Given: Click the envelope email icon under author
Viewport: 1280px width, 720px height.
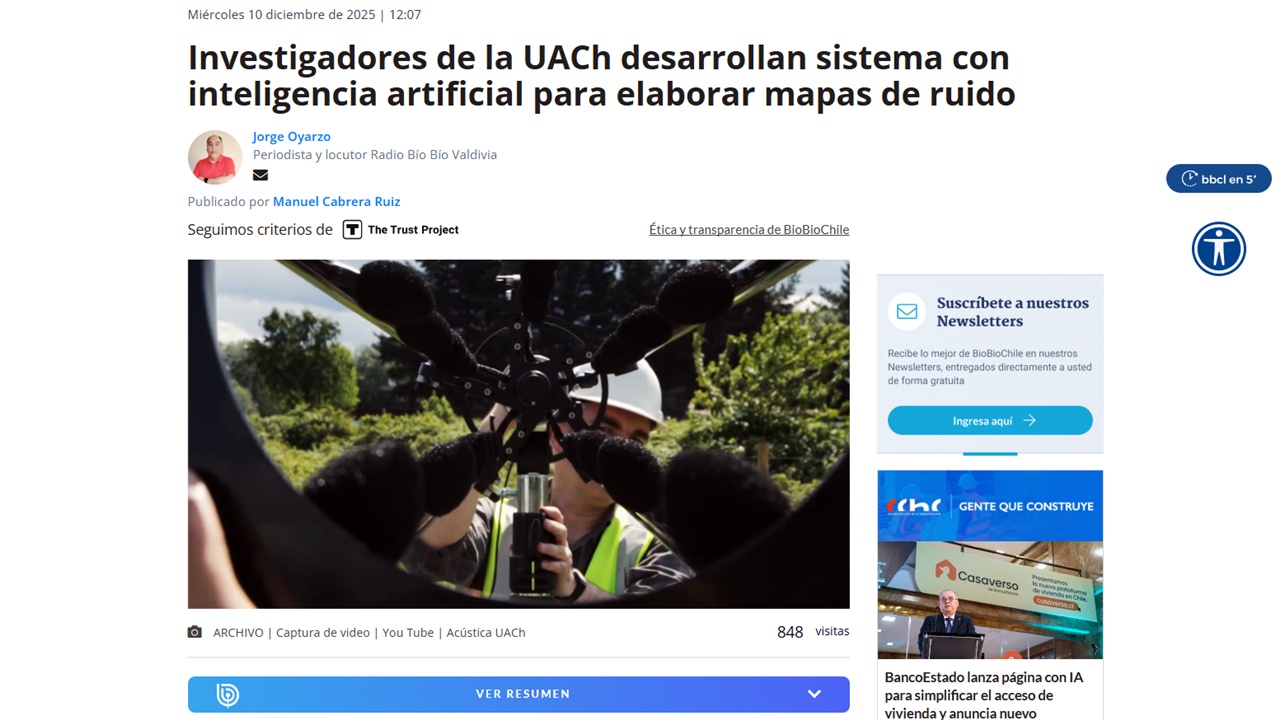Looking at the screenshot, I should 260,175.
